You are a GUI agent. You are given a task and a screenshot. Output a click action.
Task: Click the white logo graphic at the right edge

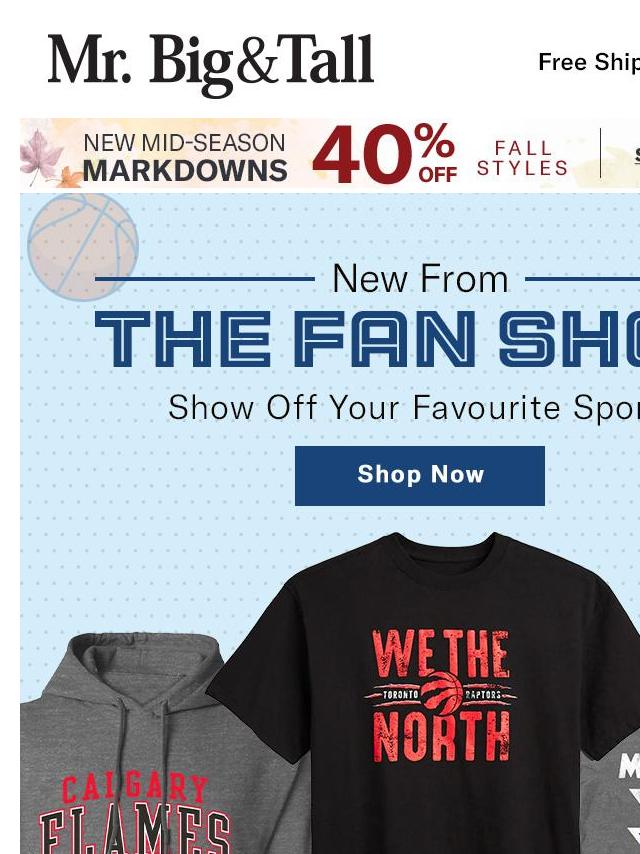tap(629, 801)
